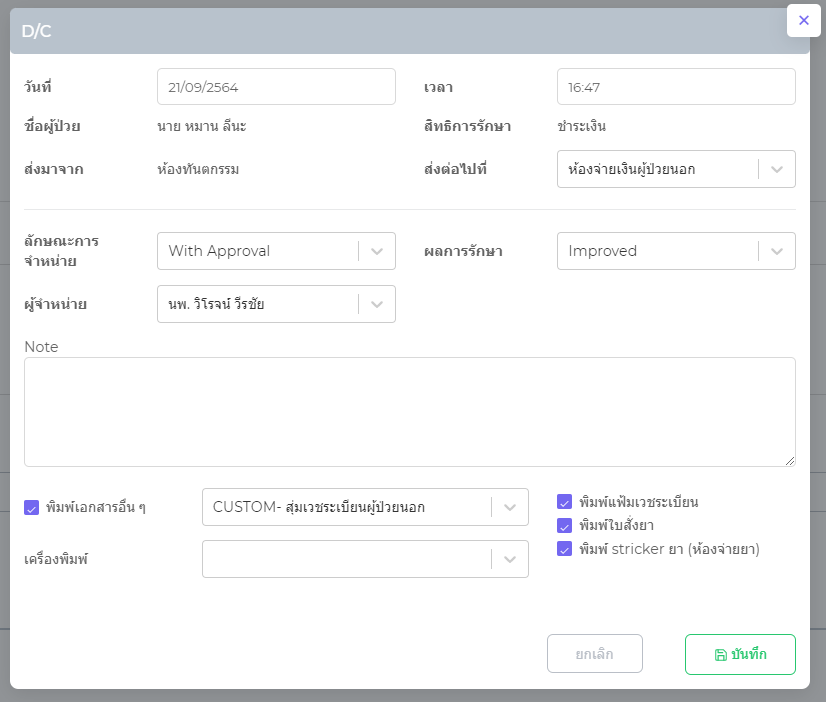Uncheck พิมพ์ stricker ยา checkbox
The height and width of the screenshot is (702, 826).
coord(565,549)
